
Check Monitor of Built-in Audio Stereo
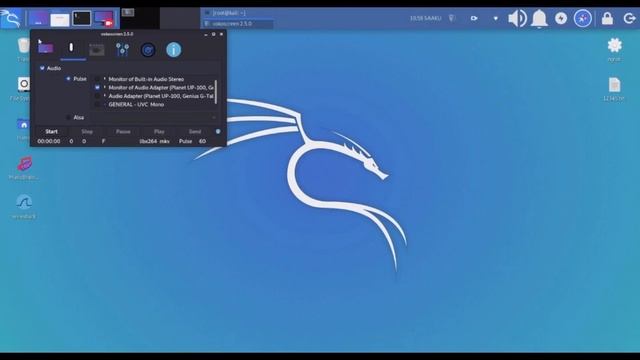click(x=97, y=79)
